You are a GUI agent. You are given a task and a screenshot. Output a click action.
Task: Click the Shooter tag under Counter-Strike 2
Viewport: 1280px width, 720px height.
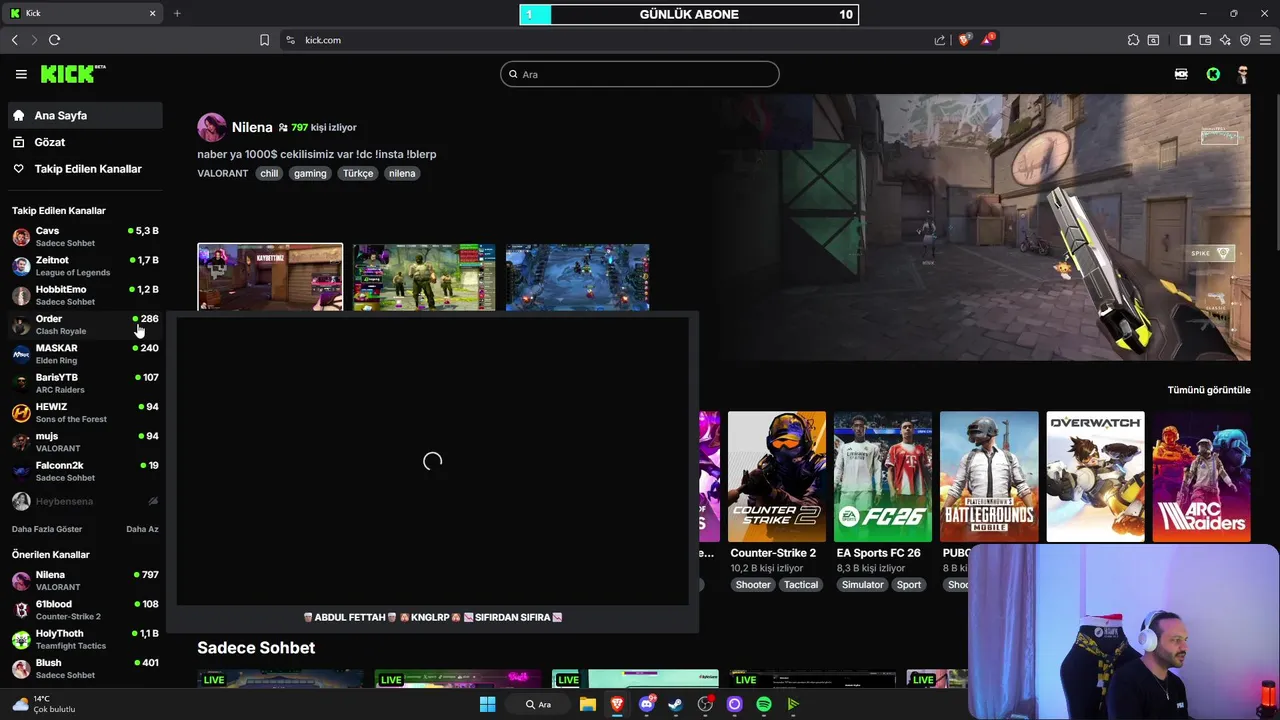tap(753, 585)
